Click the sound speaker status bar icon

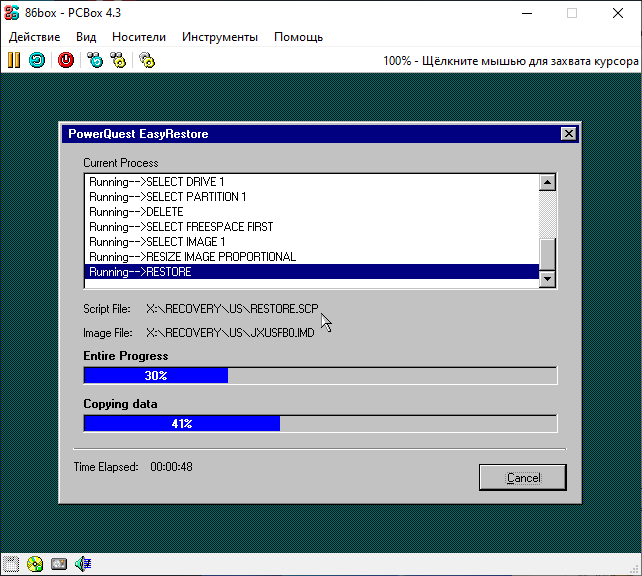pyautogui.click(x=83, y=564)
